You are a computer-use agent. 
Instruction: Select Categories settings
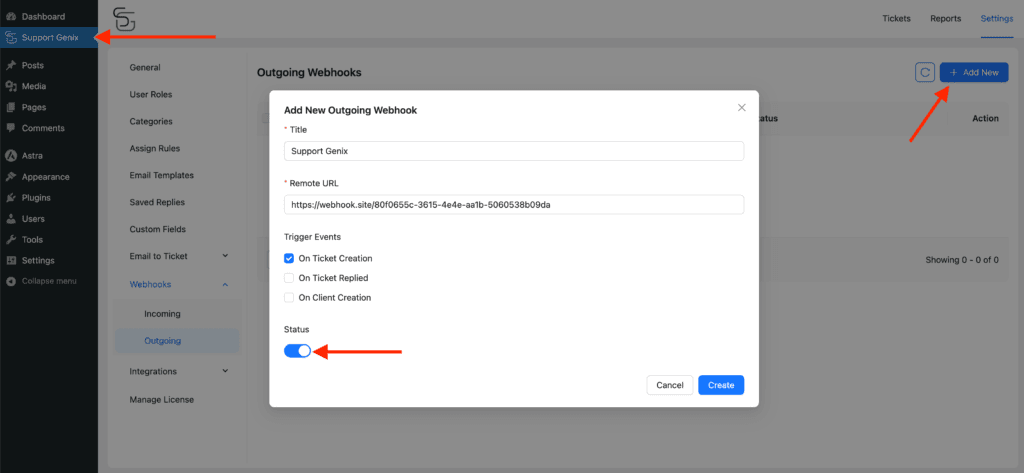click(151, 121)
